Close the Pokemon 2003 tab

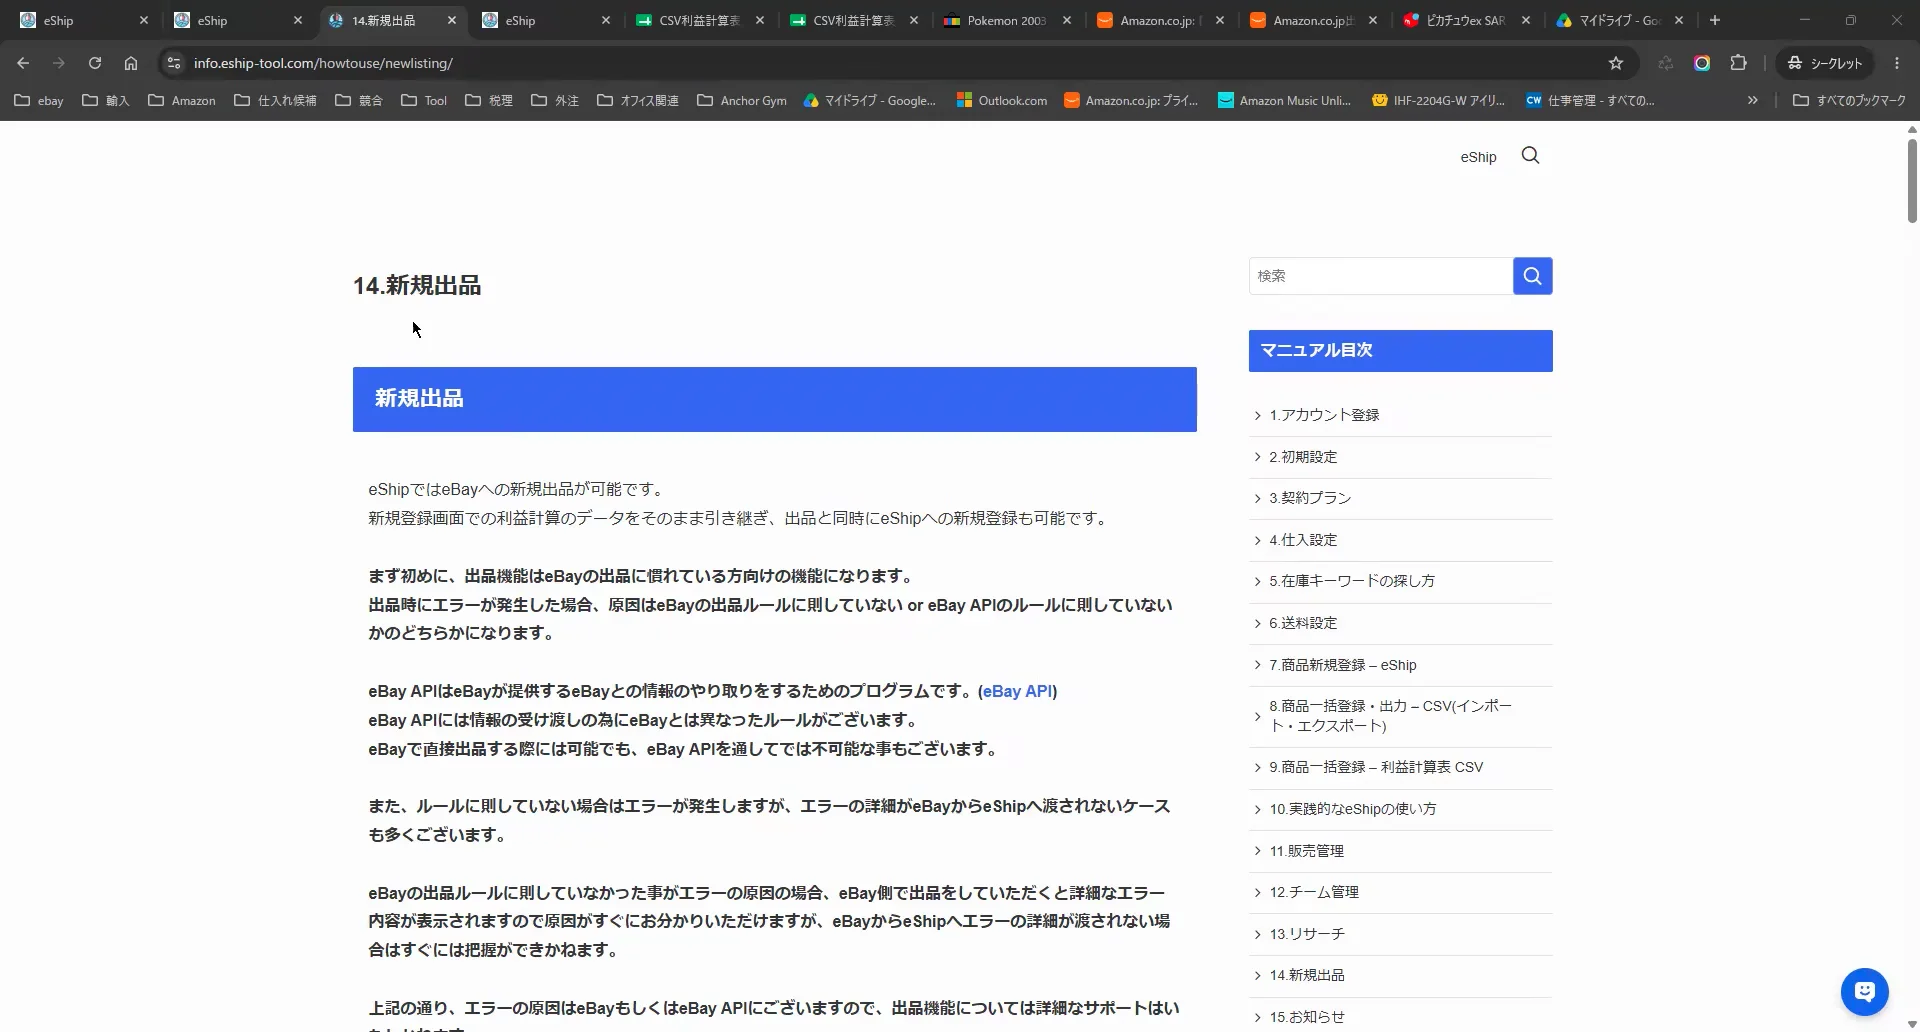pyautogui.click(x=1067, y=20)
